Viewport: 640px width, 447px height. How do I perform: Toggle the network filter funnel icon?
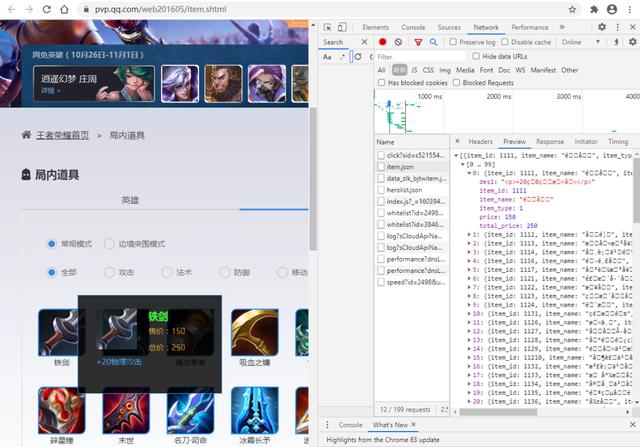(418, 42)
